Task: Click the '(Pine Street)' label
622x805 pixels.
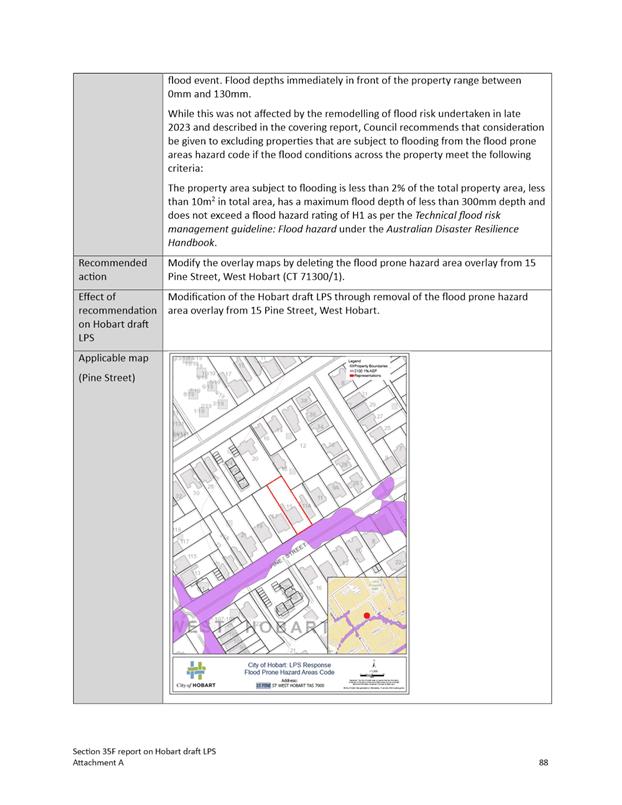Action: (x=107, y=378)
